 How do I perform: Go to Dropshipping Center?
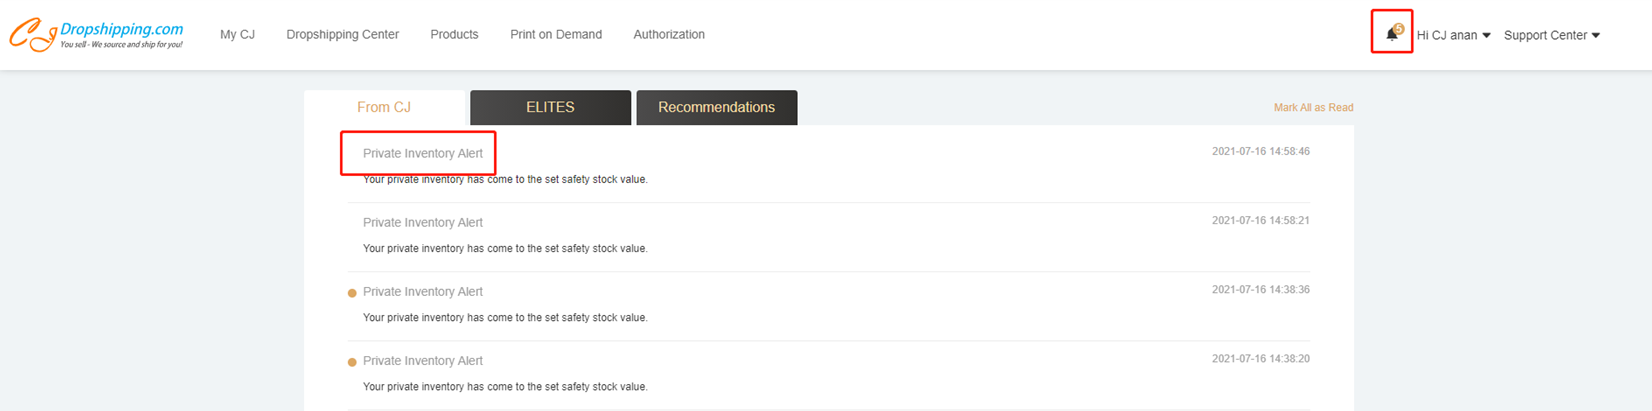point(342,34)
